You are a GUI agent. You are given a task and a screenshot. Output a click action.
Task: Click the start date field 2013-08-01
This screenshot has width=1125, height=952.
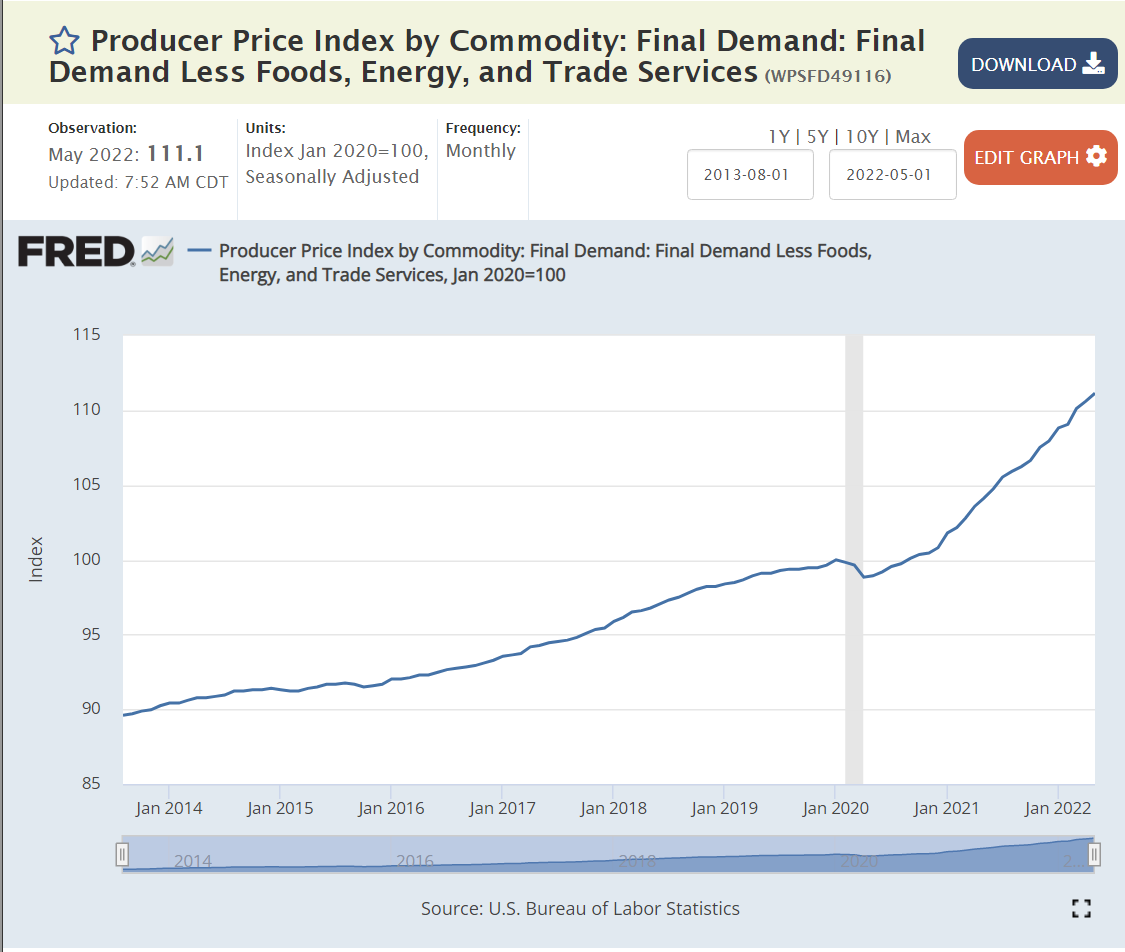click(x=750, y=174)
